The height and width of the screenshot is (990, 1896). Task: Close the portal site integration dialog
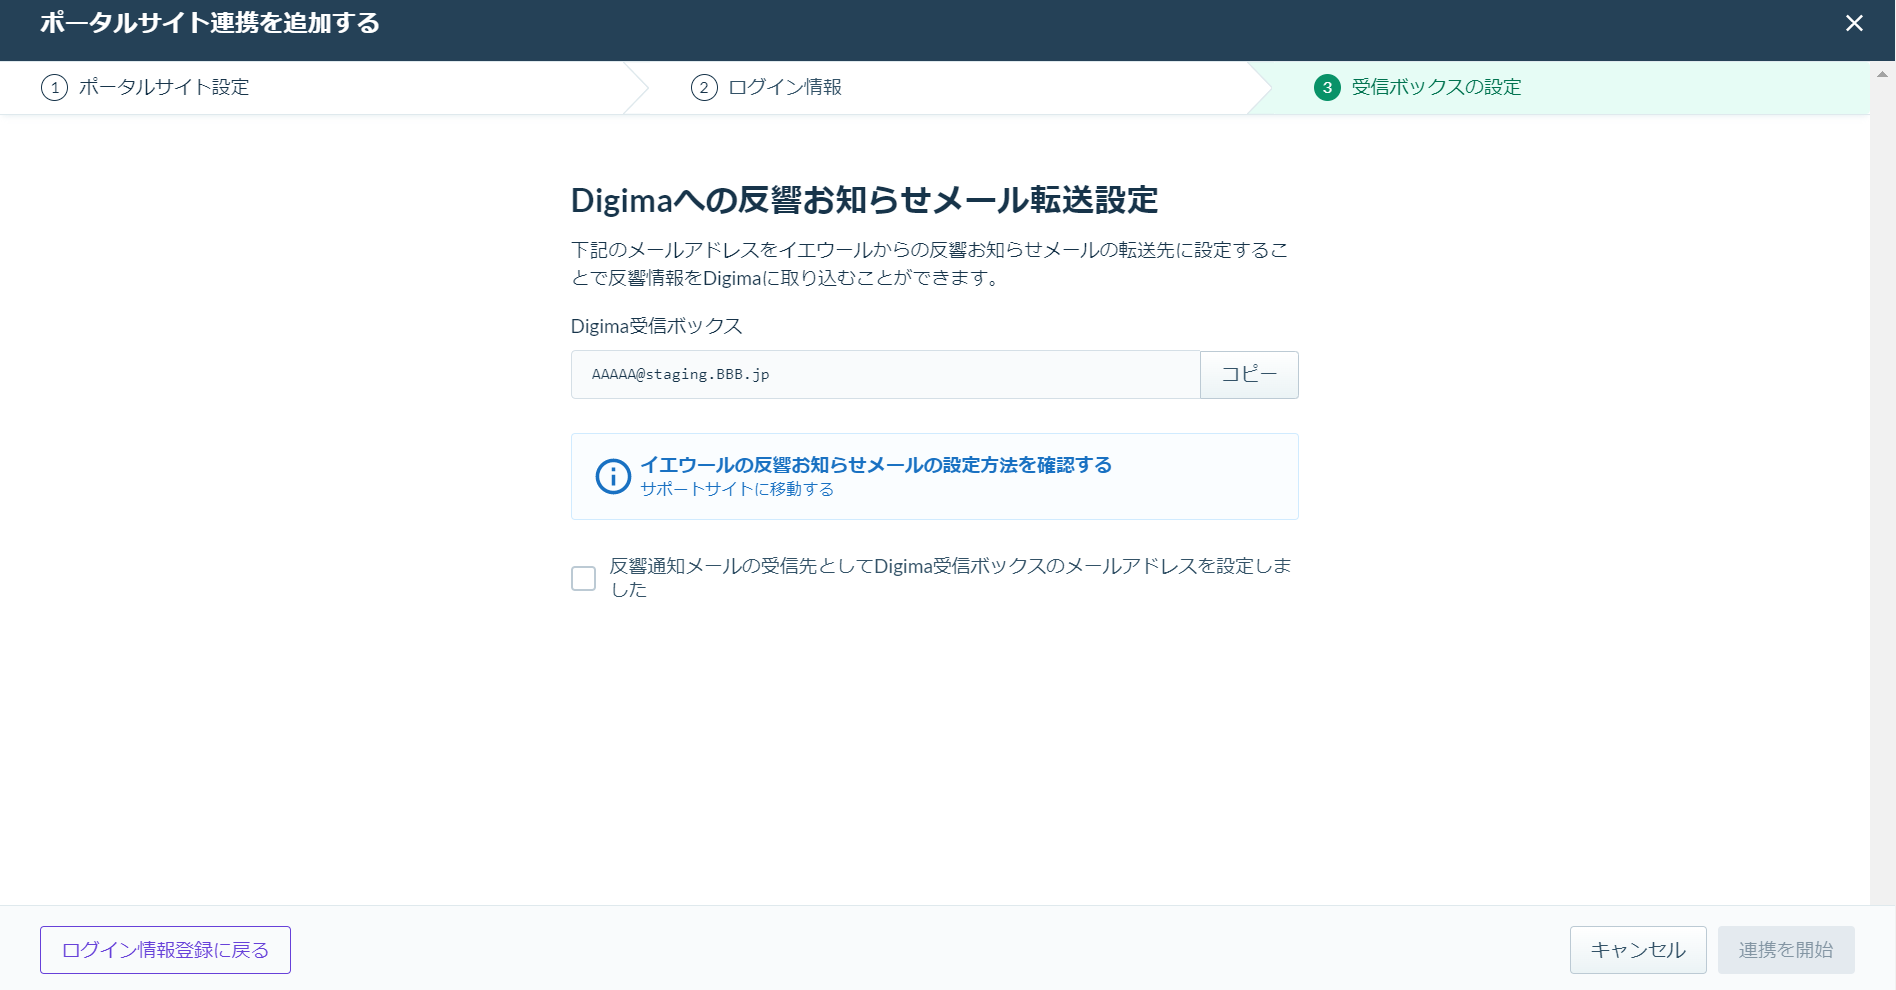pyautogui.click(x=1854, y=23)
